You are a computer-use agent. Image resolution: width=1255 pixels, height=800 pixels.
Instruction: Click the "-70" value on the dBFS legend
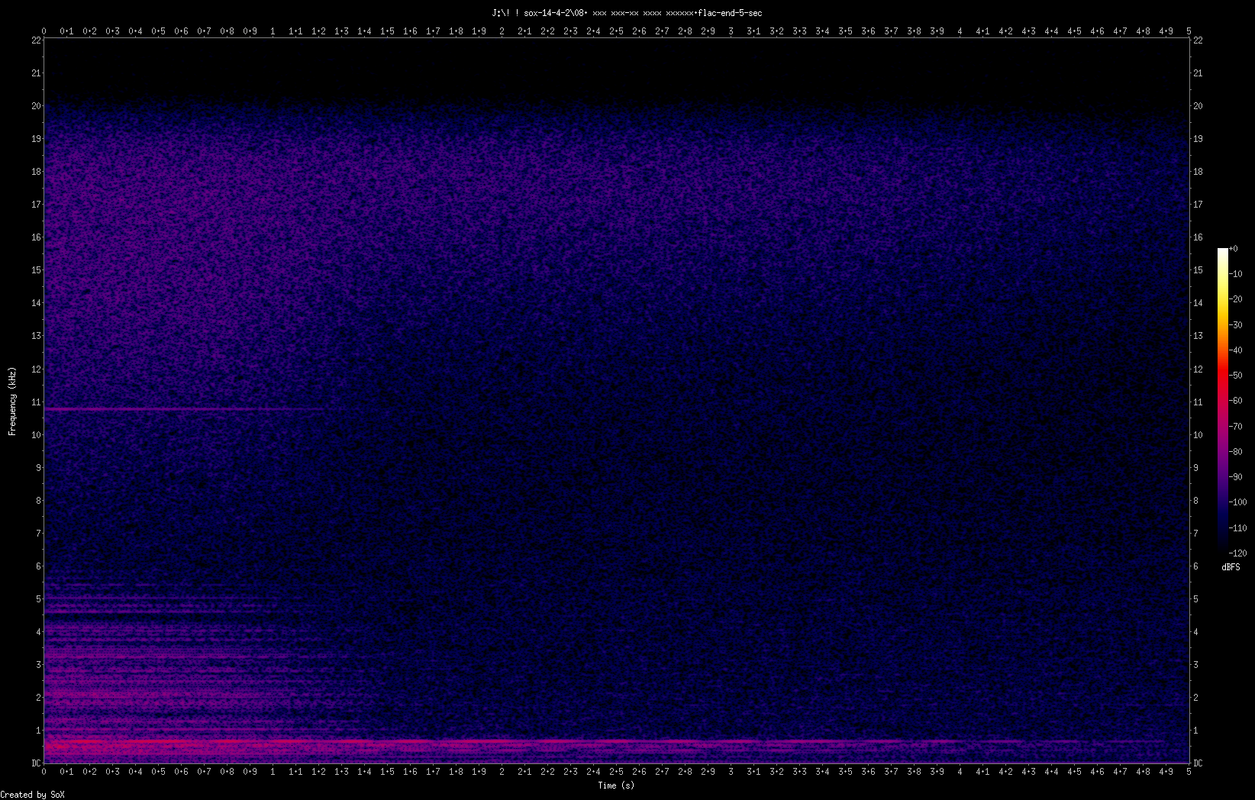coord(1235,426)
